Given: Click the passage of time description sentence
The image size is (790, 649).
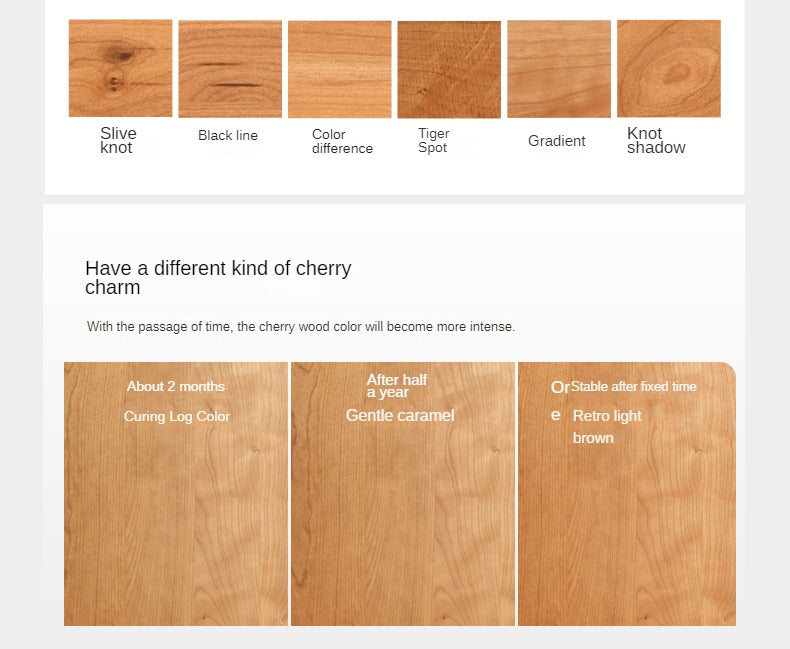Looking at the screenshot, I should click(x=301, y=327).
